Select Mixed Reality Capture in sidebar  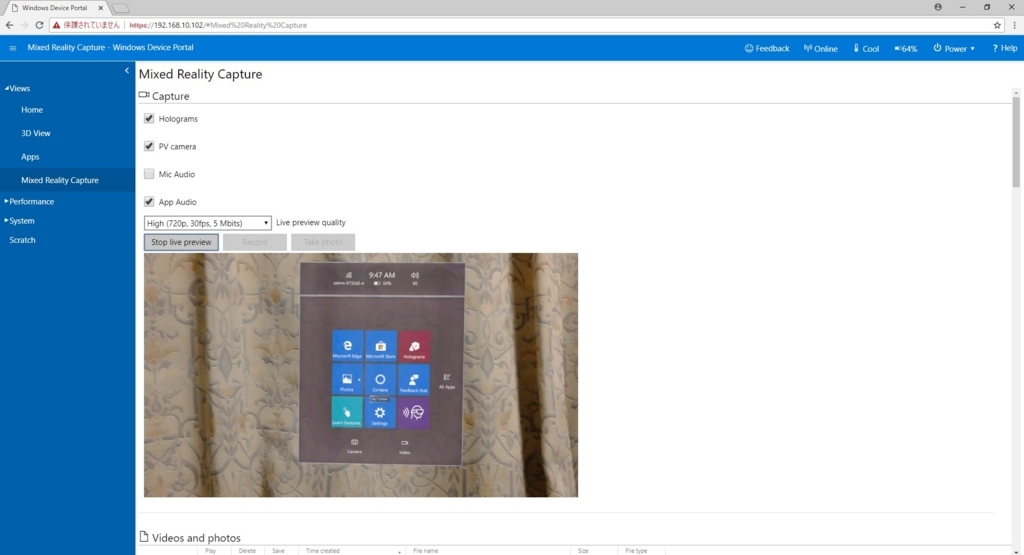click(60, 180)
